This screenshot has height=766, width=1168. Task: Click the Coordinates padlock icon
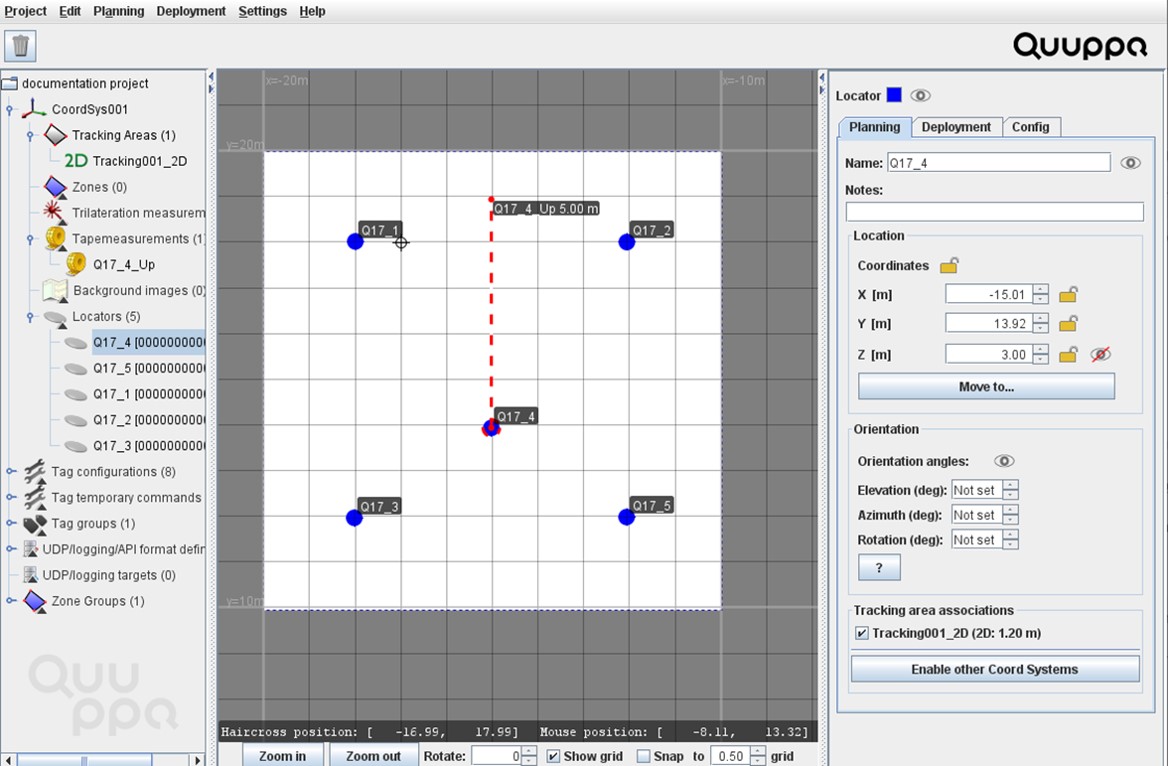949,265
